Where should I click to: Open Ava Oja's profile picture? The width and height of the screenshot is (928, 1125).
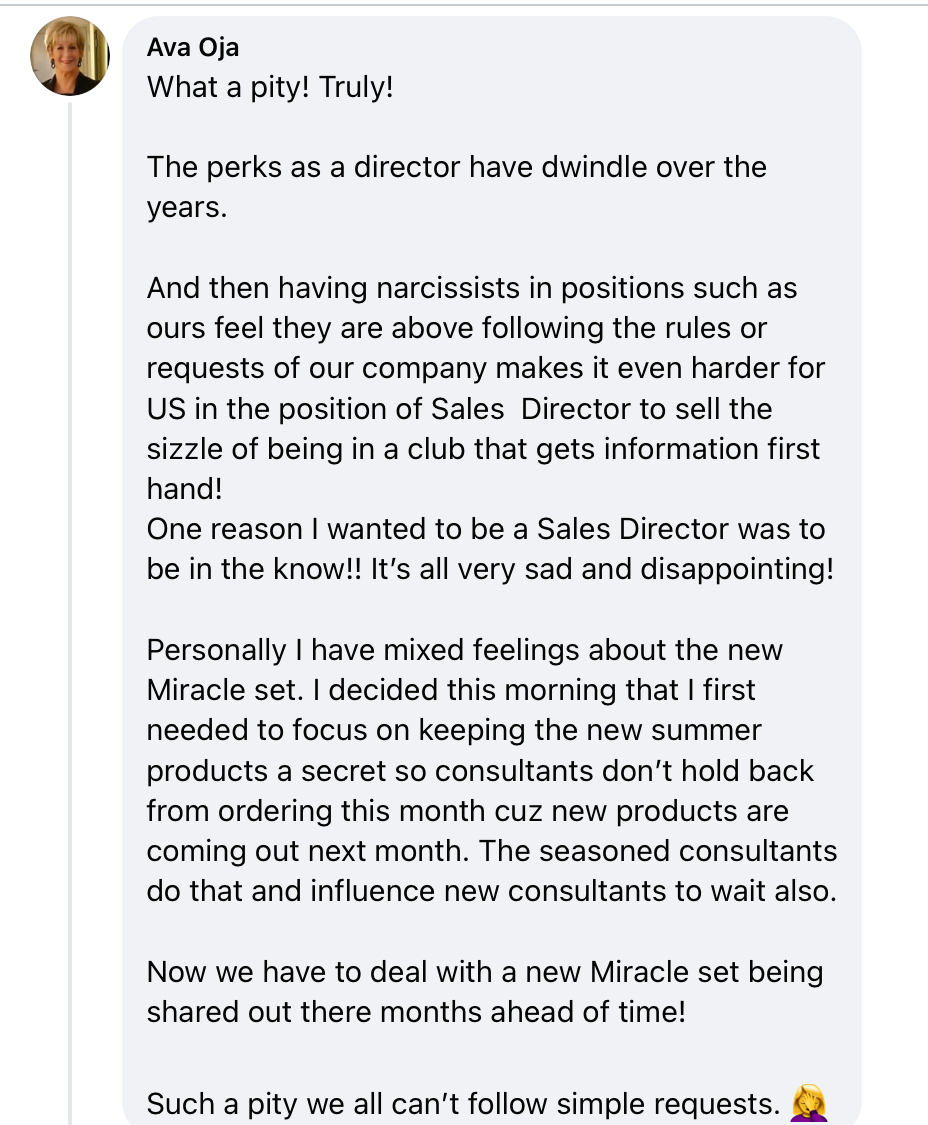click(70, 55)
